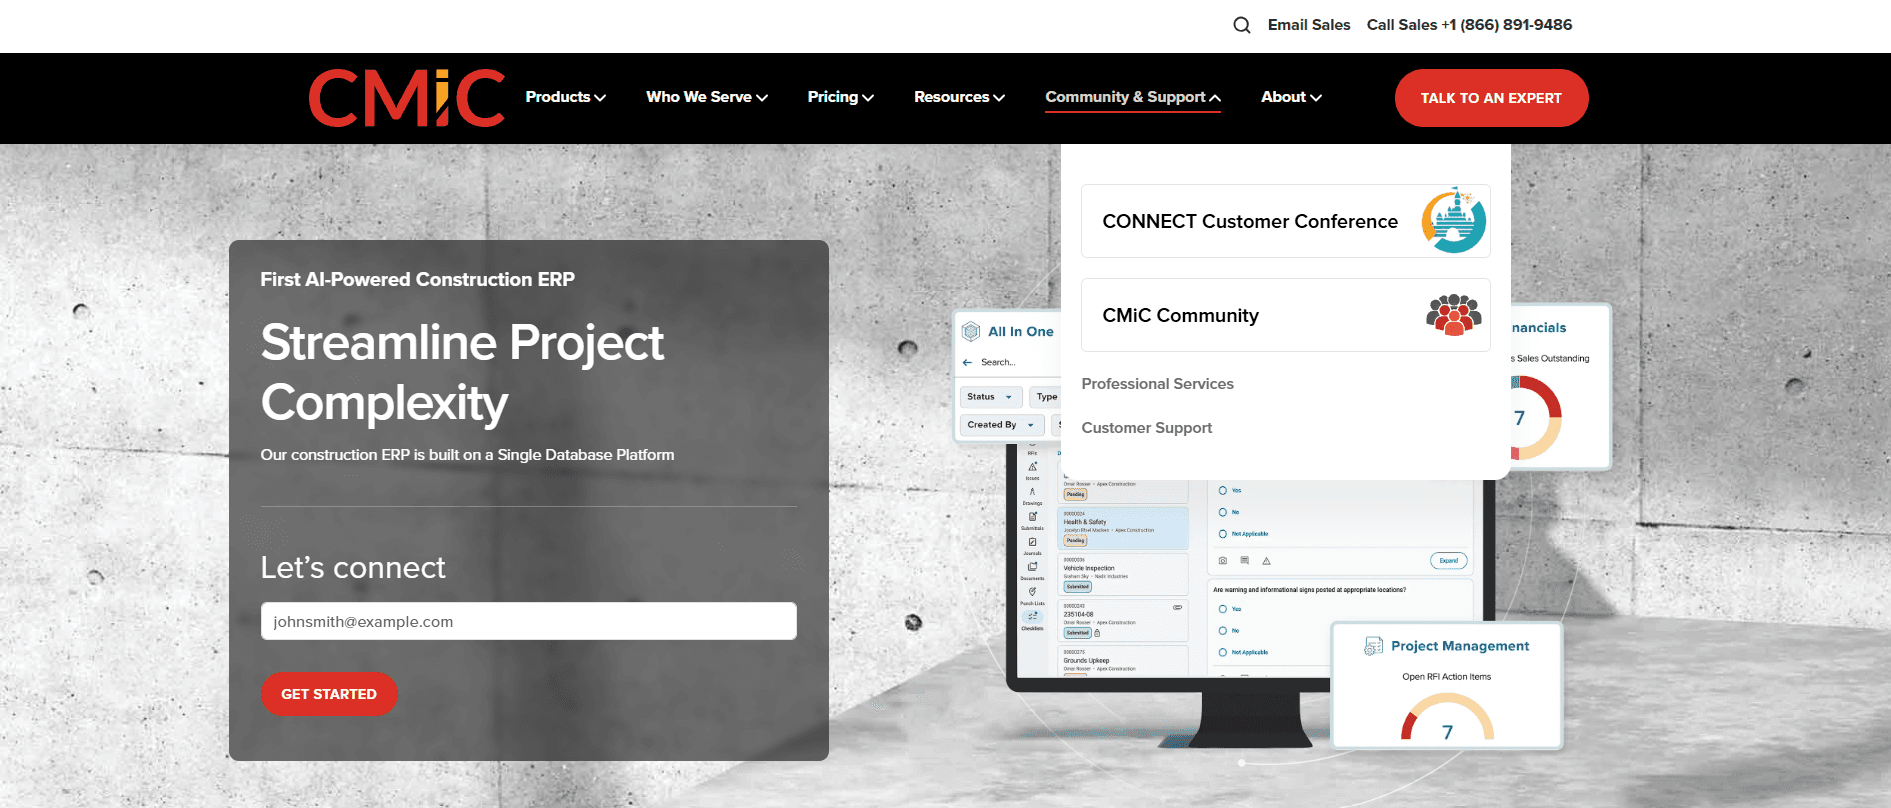Open Checklists in the mockup sidebar
The height and width of the screenshot is (808, 1891).
coord(1033,620)
